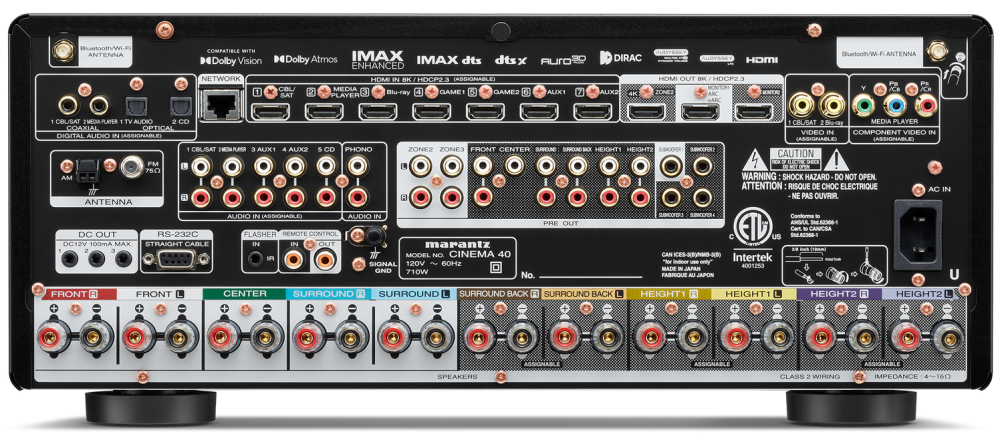Click the CAUTION label box
The image size is (1000, 438).
click(x=795, y=159)
